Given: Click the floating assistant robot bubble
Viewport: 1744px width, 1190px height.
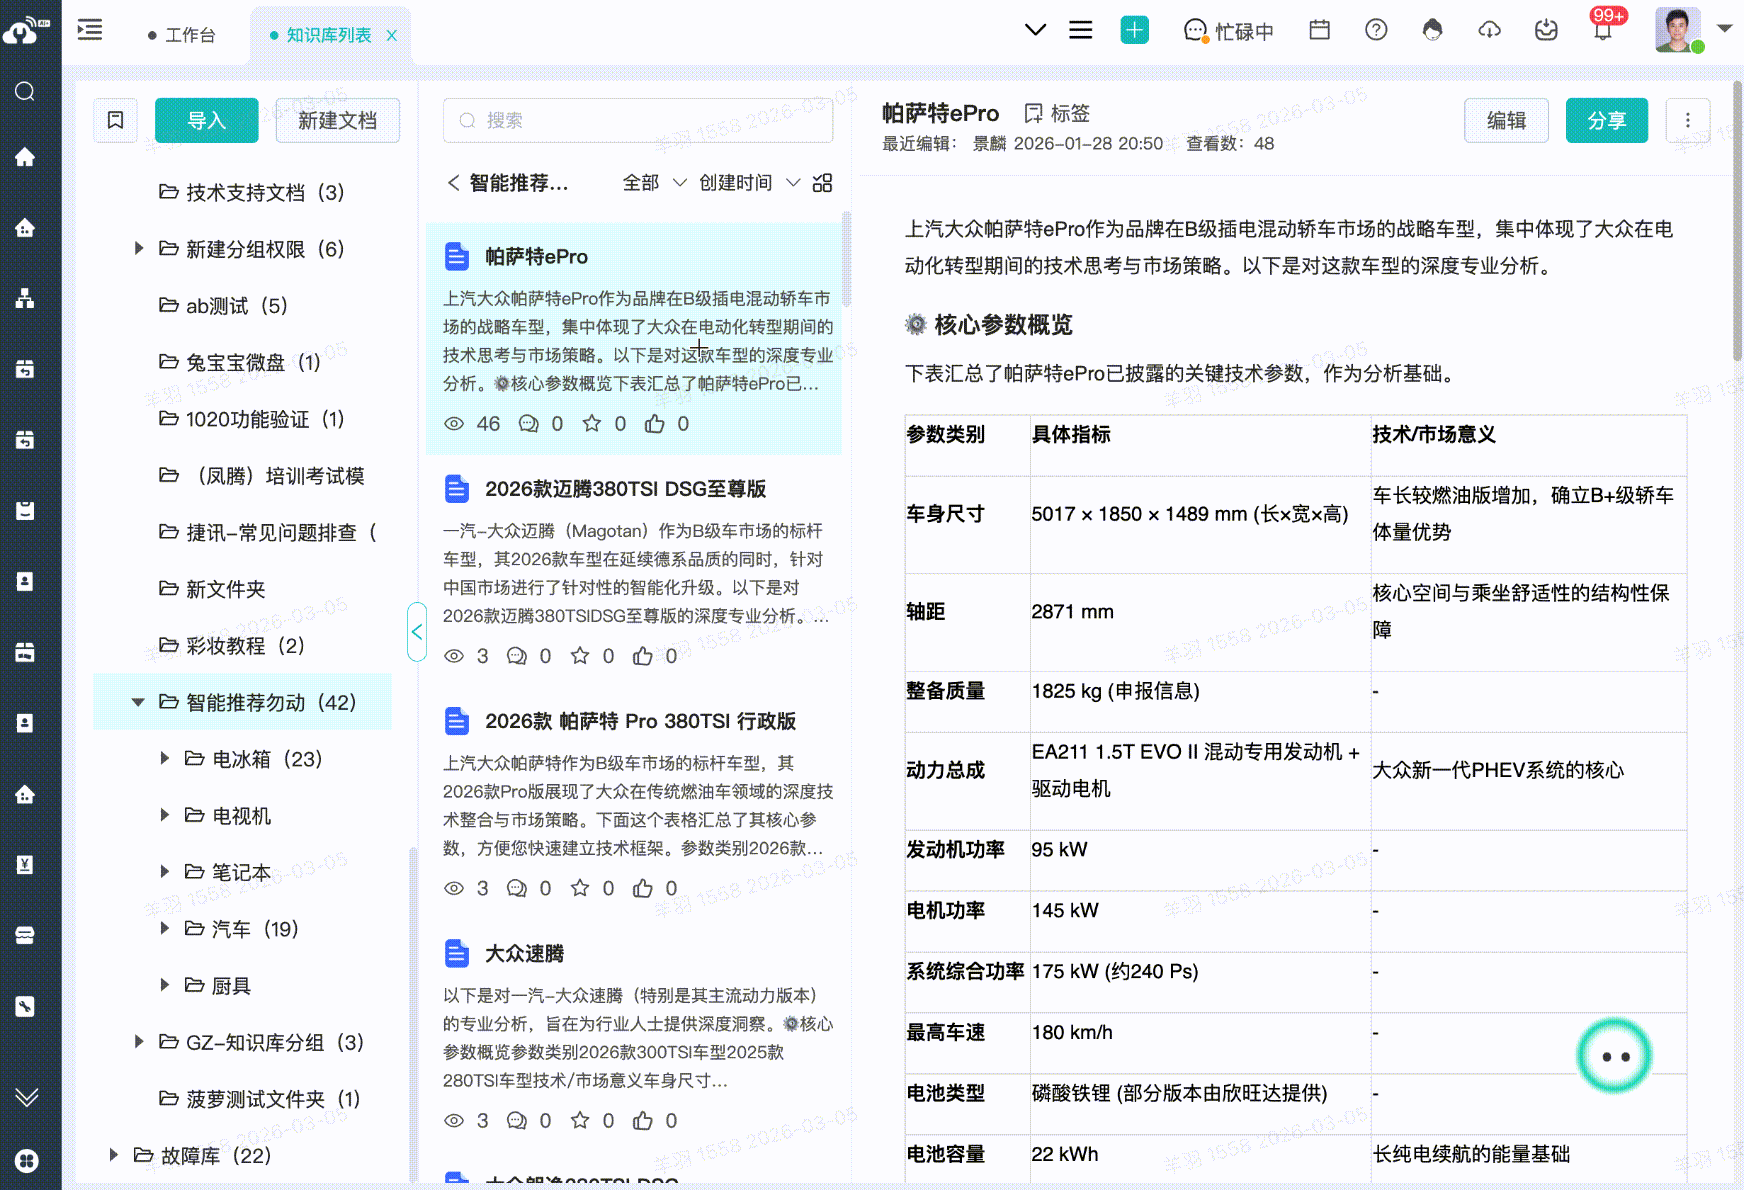Looking at the screenshot, I should (1615, 1056).
